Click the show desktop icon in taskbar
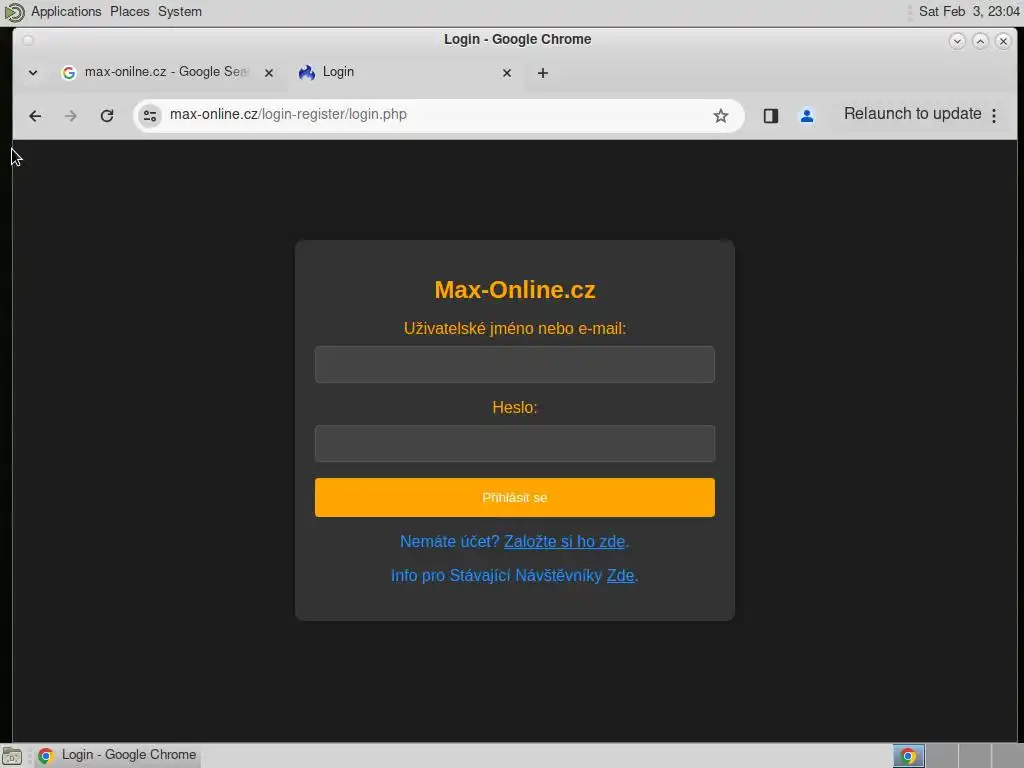 click(x=12, y=756)
